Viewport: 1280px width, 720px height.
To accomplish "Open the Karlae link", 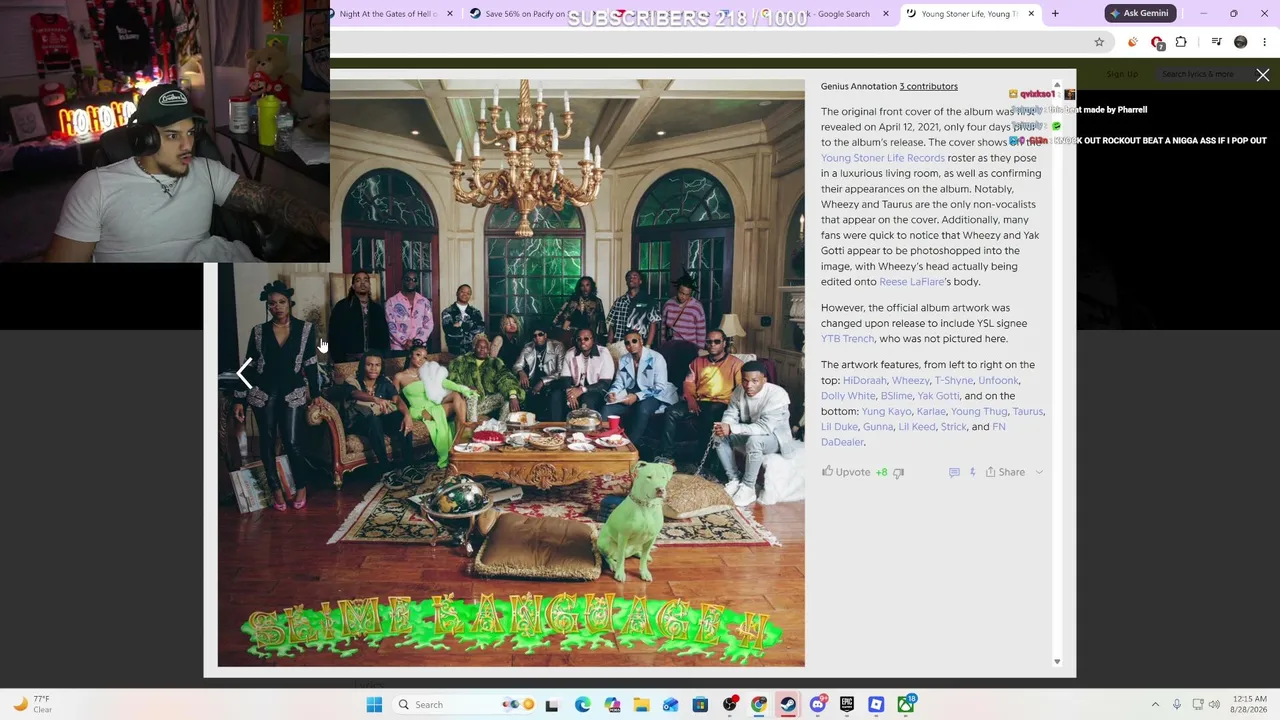I will 931,412.
